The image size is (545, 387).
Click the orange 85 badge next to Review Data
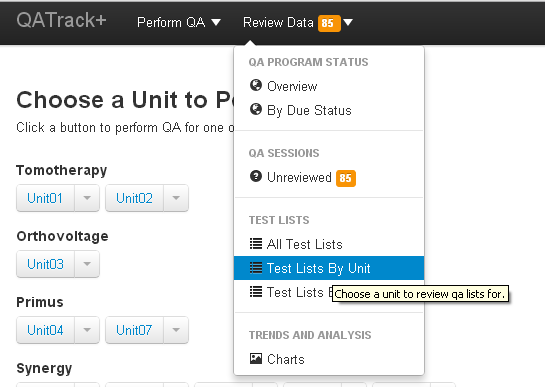pos(329,23)
